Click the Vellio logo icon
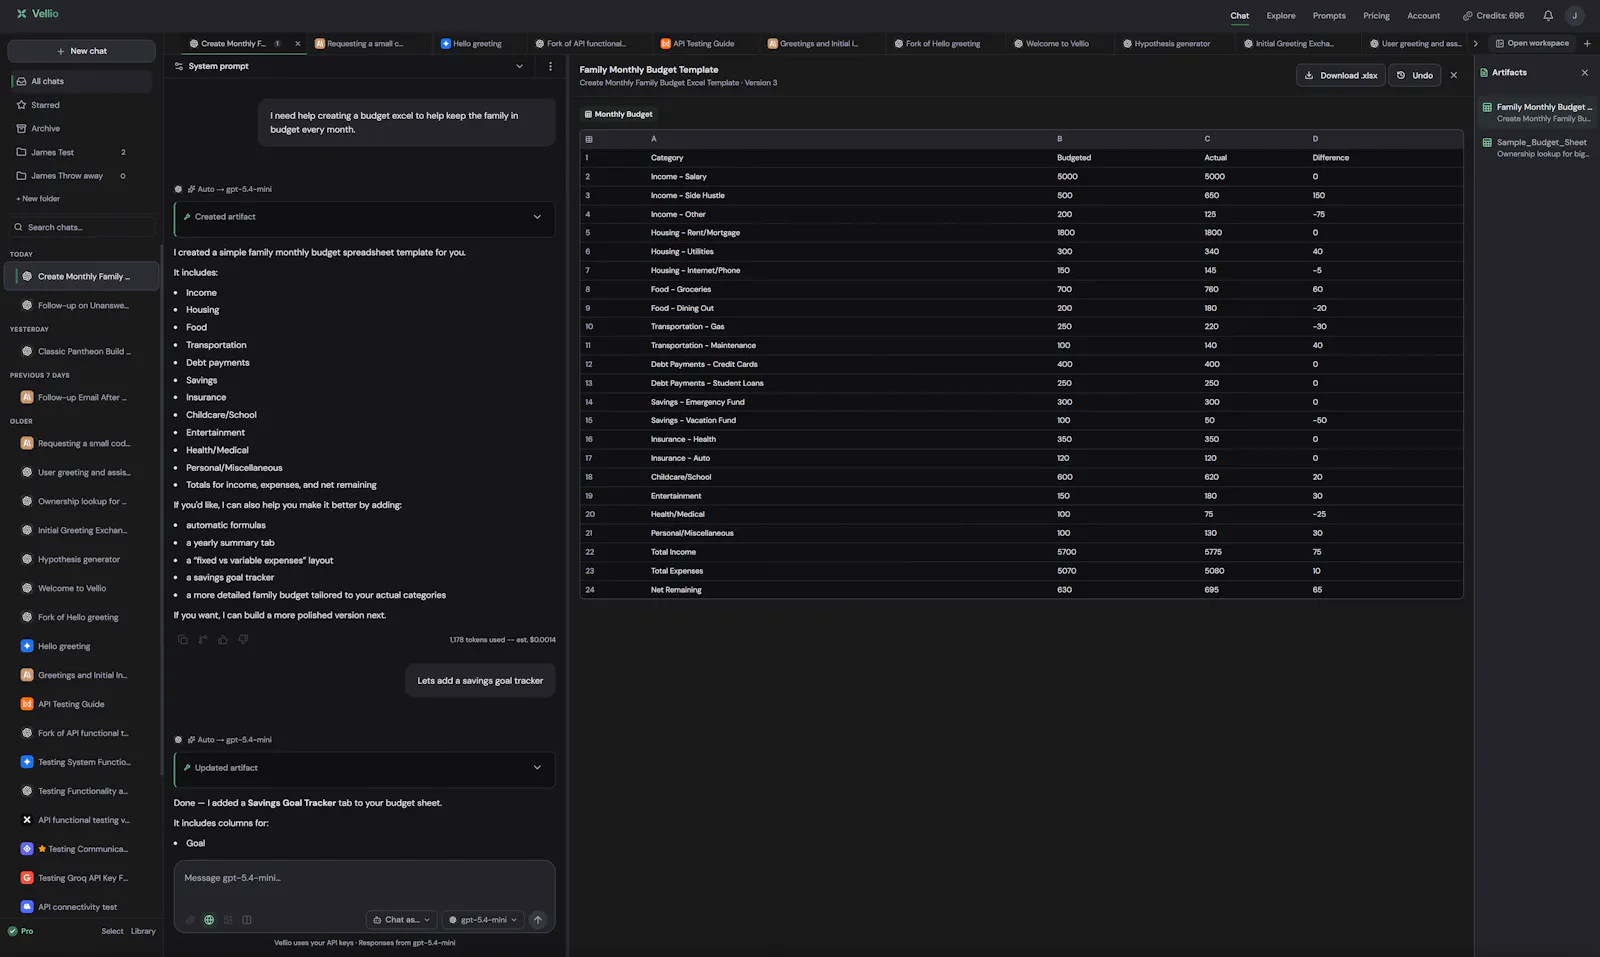1600x957 pixels. click(21, 14)
